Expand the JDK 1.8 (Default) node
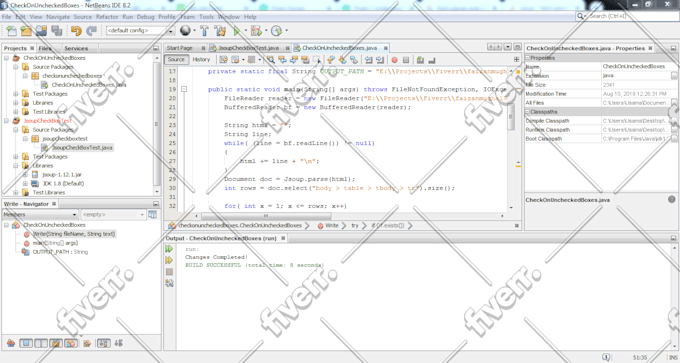The image size is (680, 363). coord(25,183)
